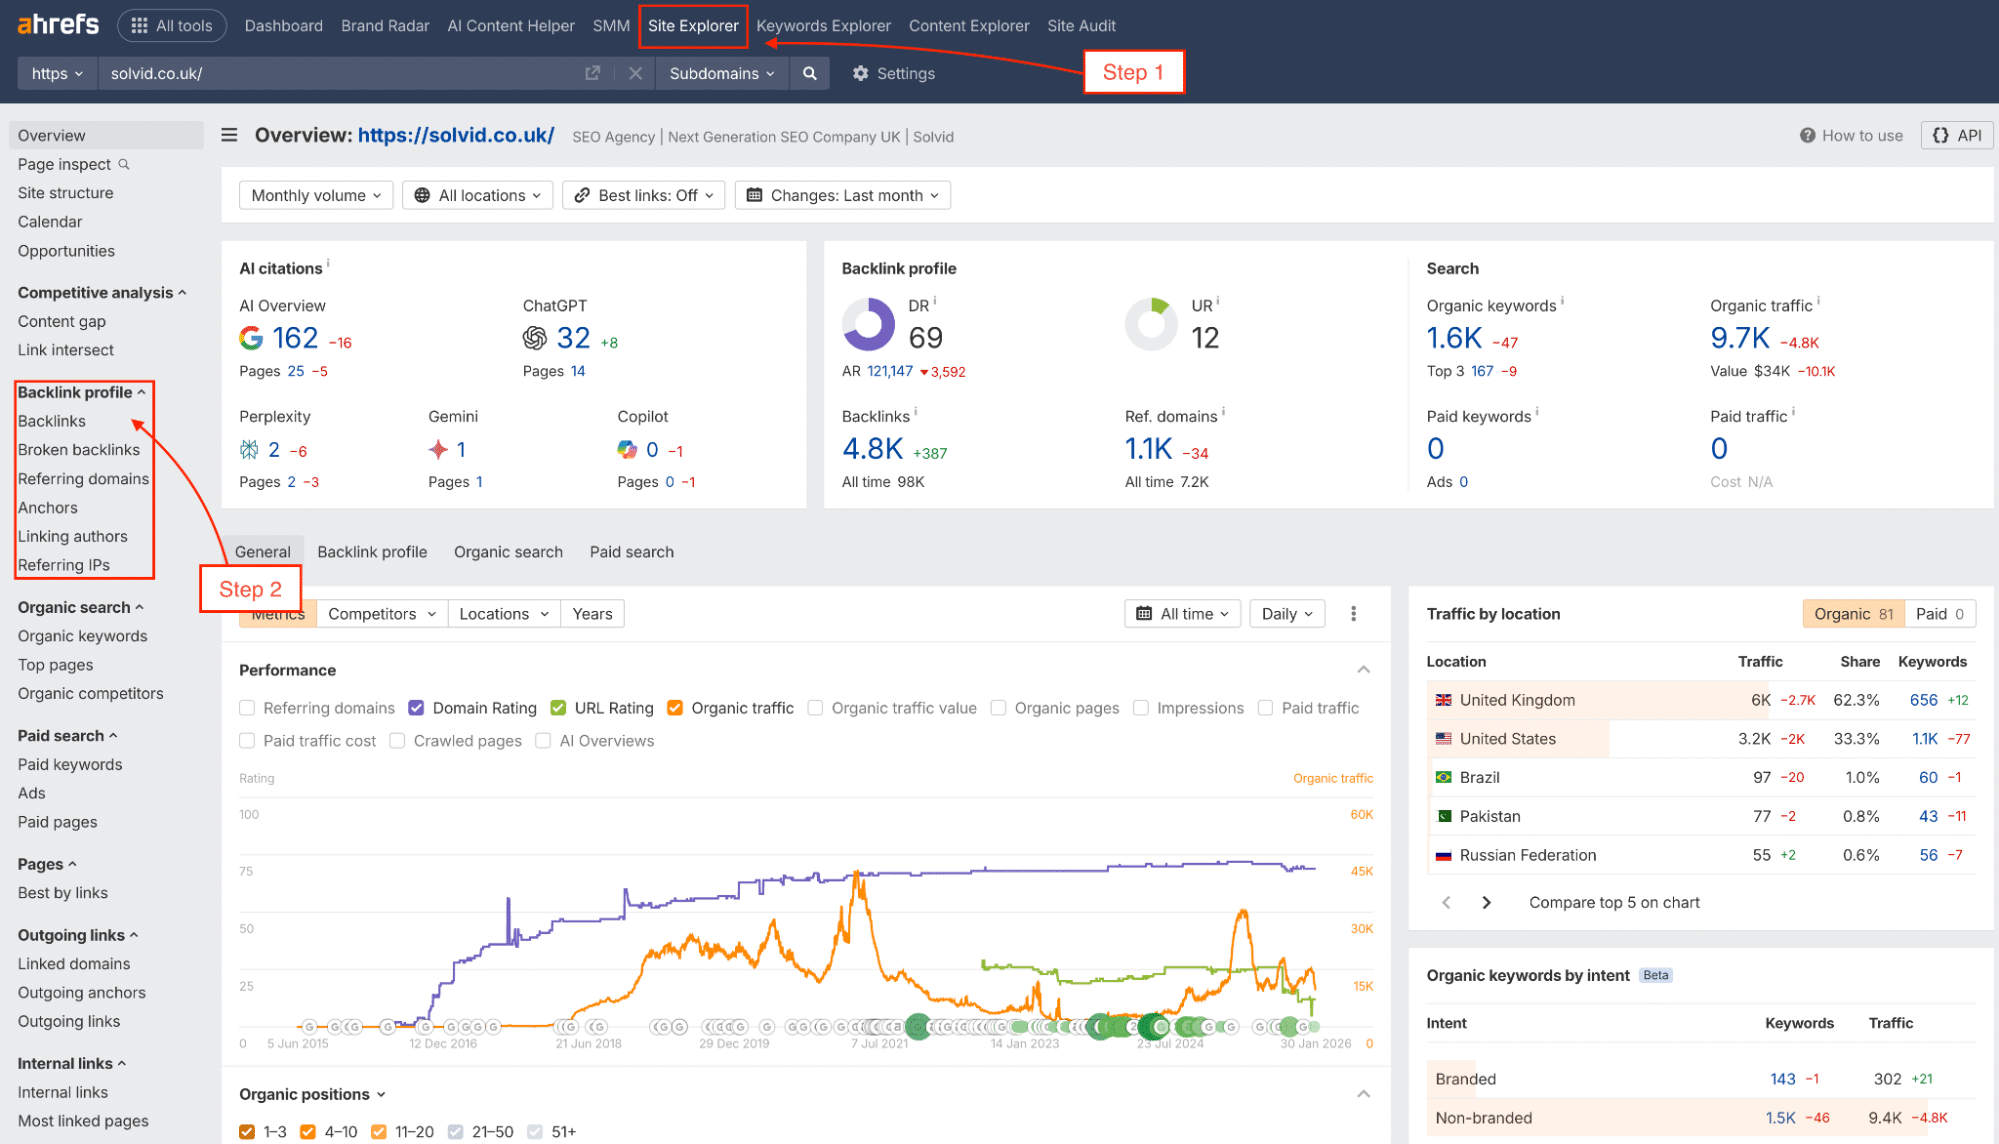
Task: Click the hamburger icon beside the Overview heading
Action: click(x=229, y=135)
